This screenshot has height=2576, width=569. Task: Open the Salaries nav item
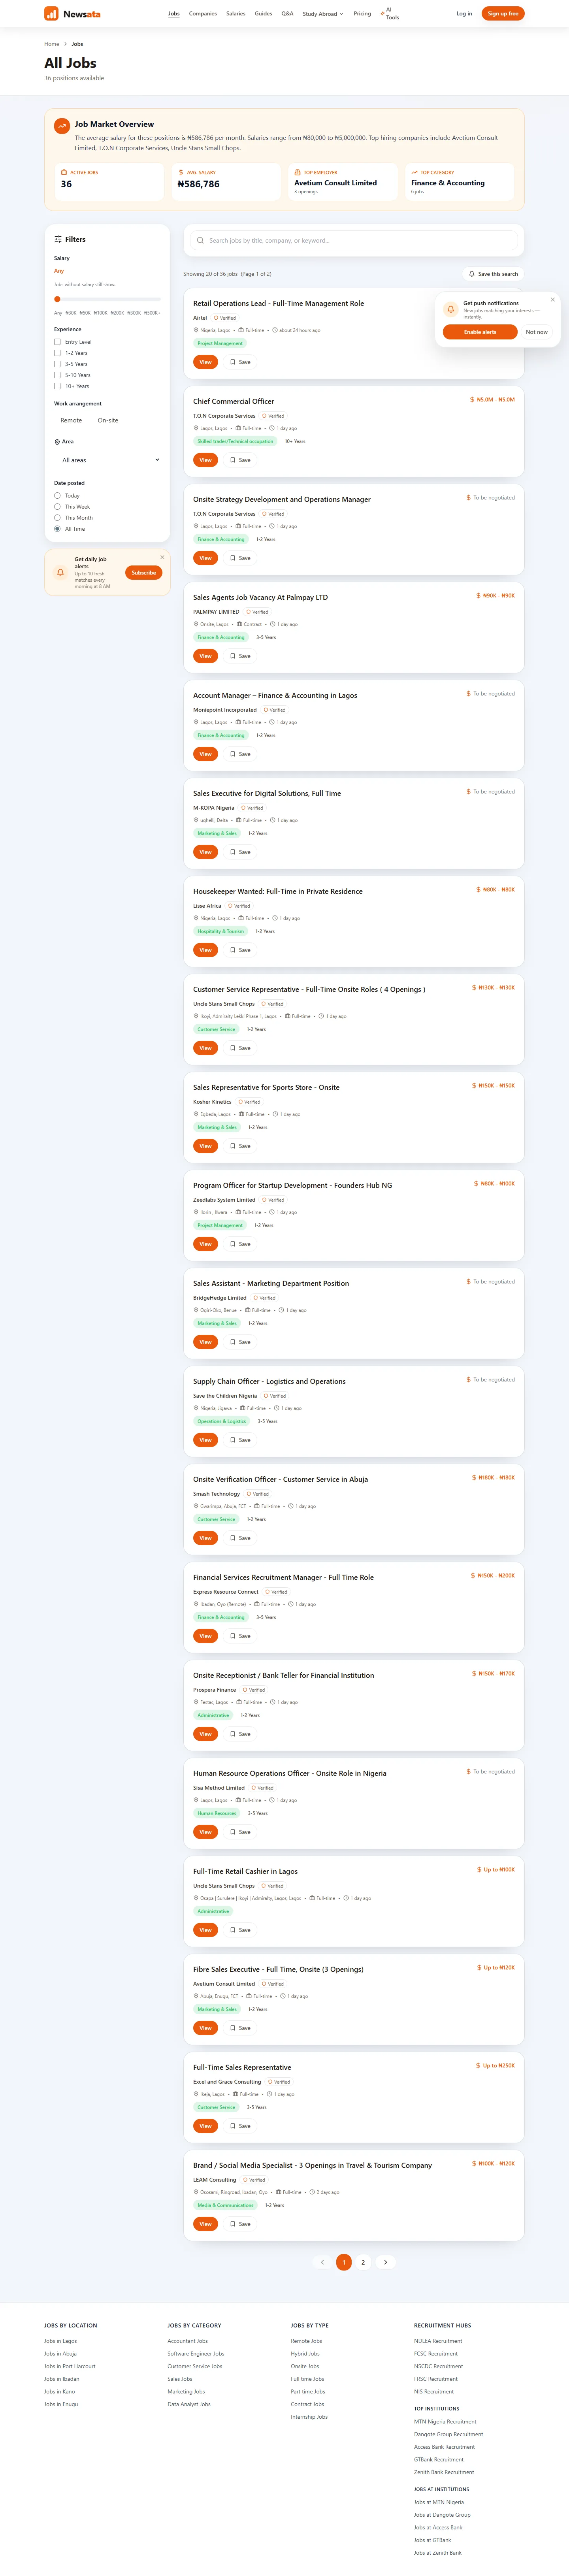(236, 14)
